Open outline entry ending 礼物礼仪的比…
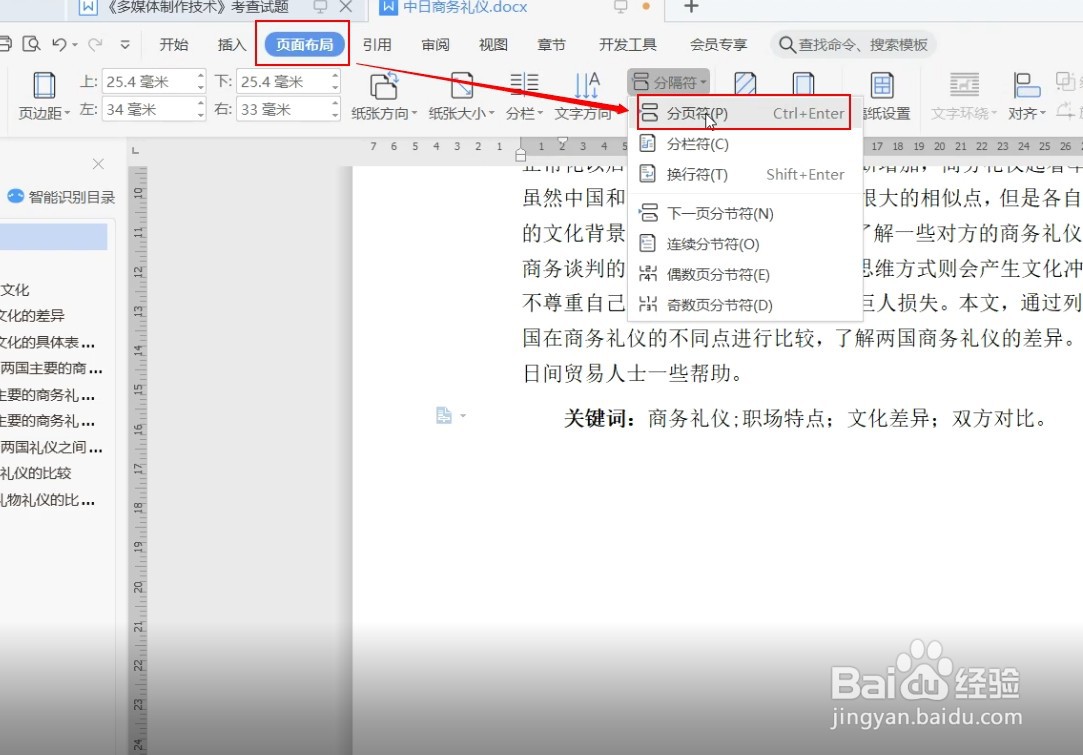Viewport: 1083px width, 755px height. click(48, 499)
